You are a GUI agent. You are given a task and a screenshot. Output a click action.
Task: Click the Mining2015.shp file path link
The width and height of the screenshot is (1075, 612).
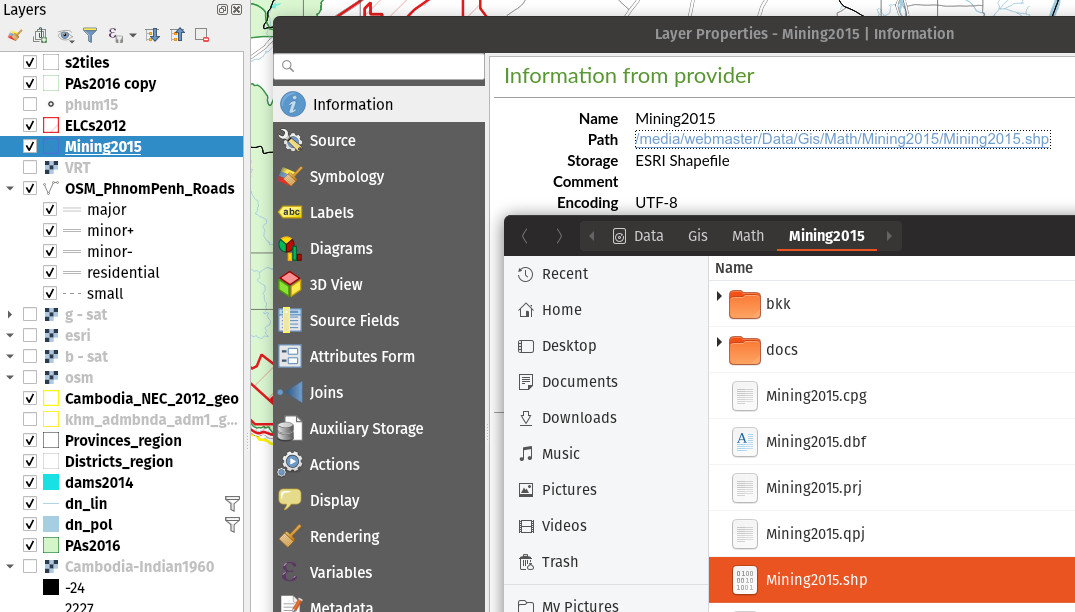click(842, 140)
